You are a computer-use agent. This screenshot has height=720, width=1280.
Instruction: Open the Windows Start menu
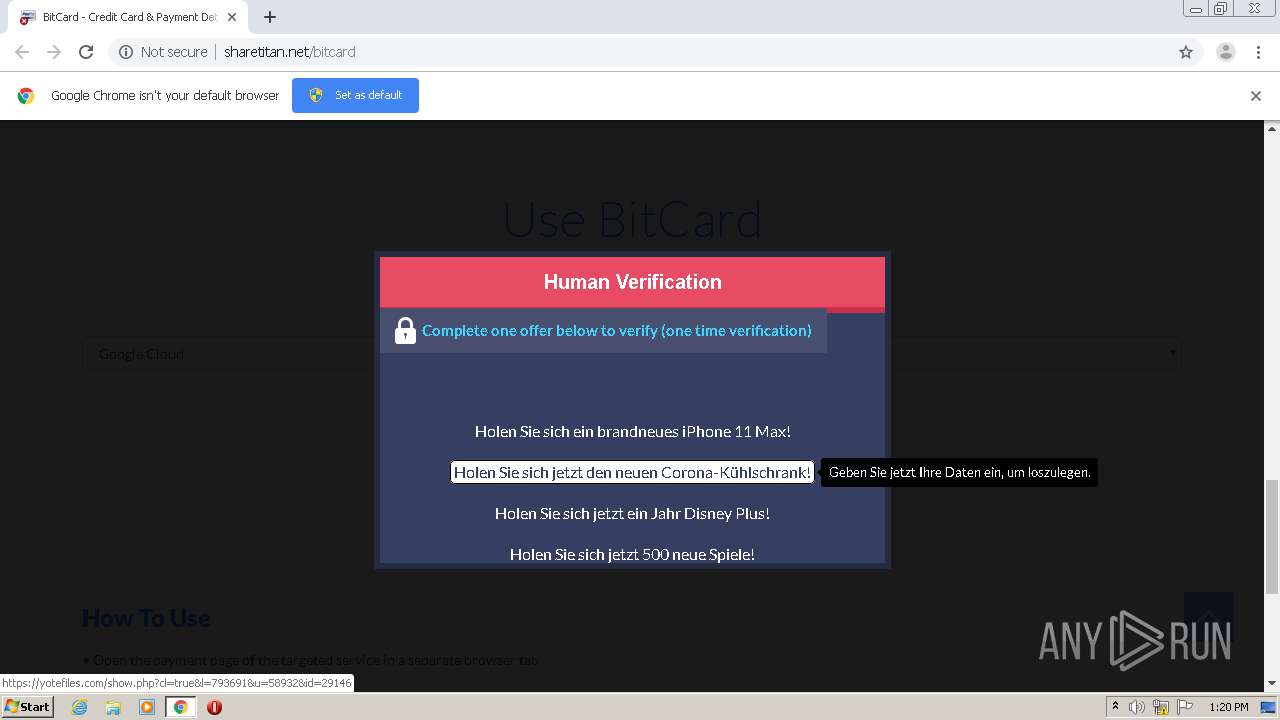click(x=28, y=707)
